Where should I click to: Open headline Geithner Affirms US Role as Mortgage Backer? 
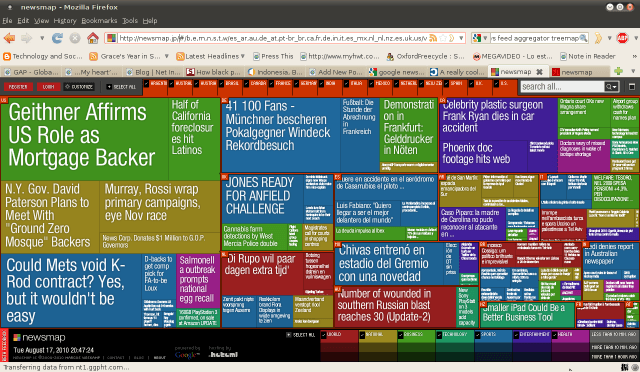click(82, 135)
